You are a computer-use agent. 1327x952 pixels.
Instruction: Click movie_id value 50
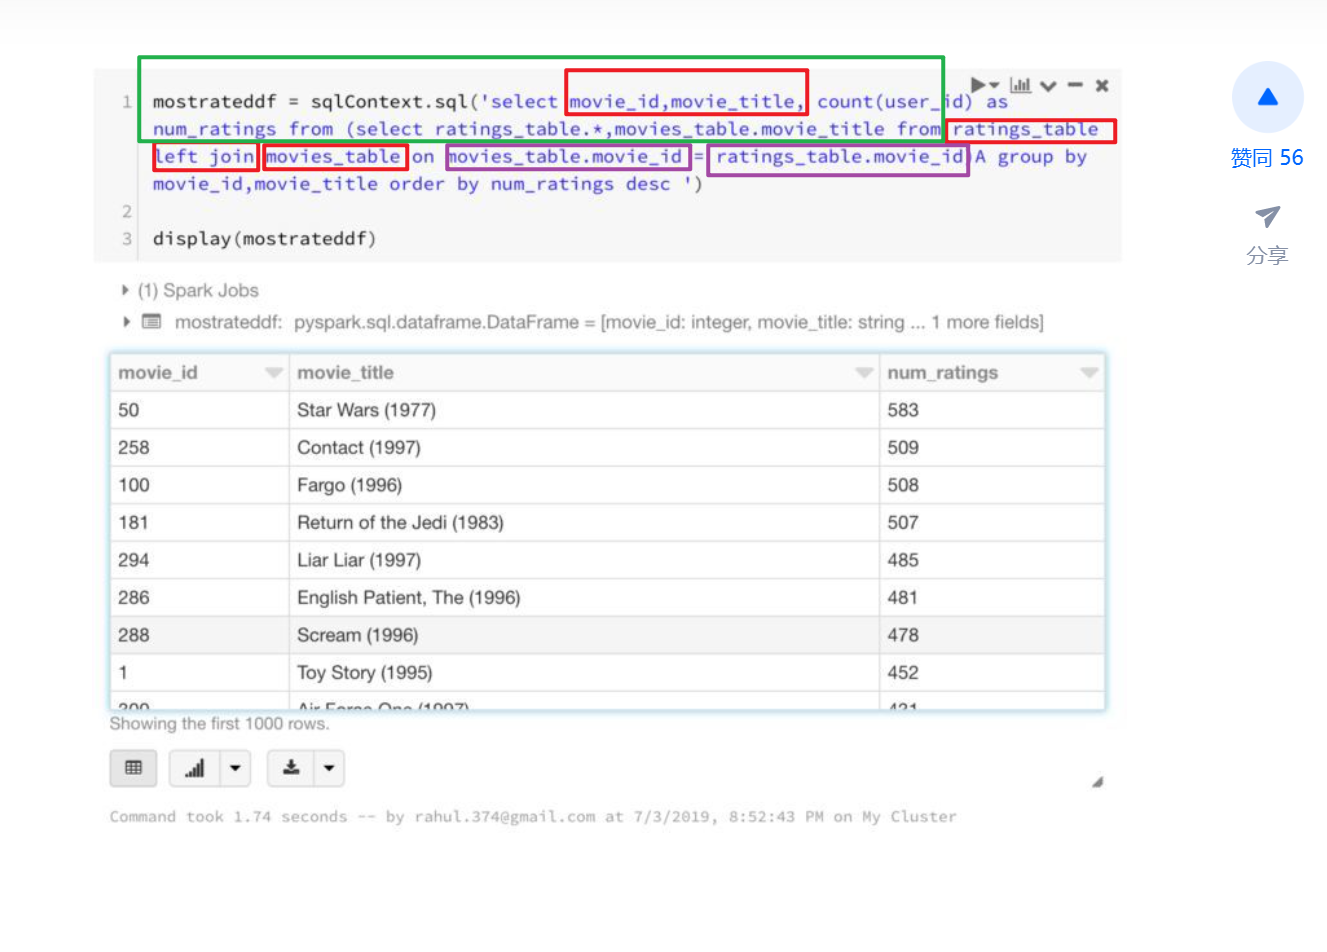coord(129,410)
